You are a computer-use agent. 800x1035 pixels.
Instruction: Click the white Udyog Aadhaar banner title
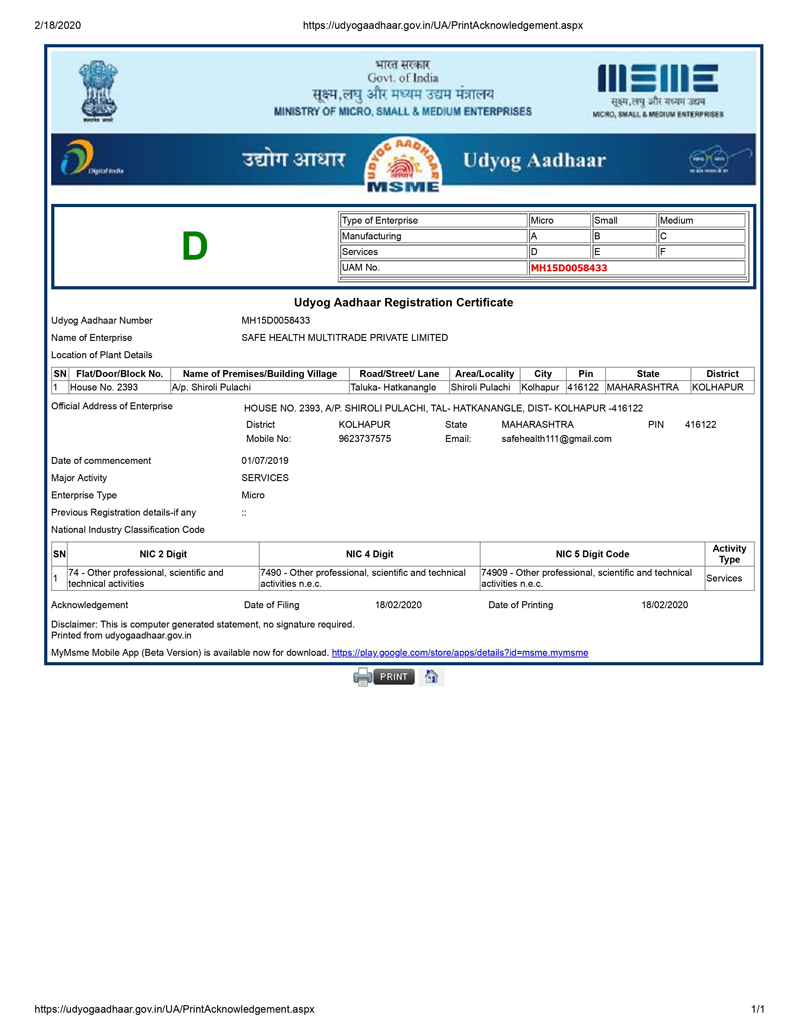tap(534, 160)
